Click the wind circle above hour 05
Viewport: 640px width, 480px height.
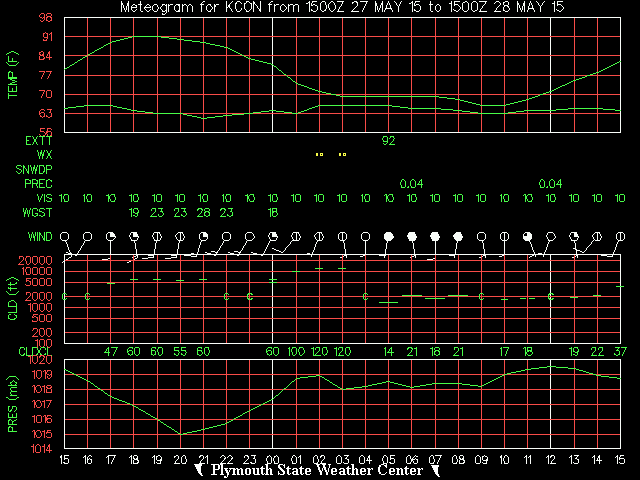[x=389, y=236]
